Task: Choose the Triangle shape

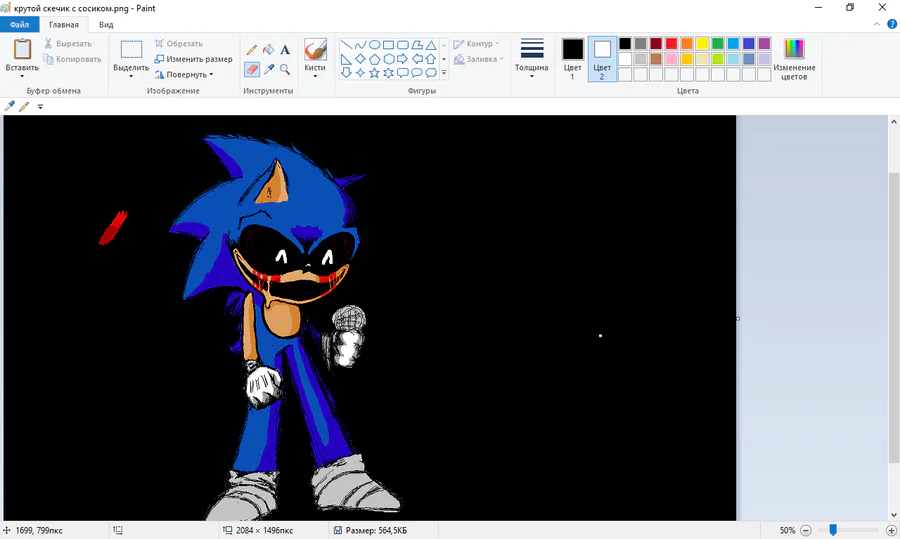Action: click(x=430, y=45)
